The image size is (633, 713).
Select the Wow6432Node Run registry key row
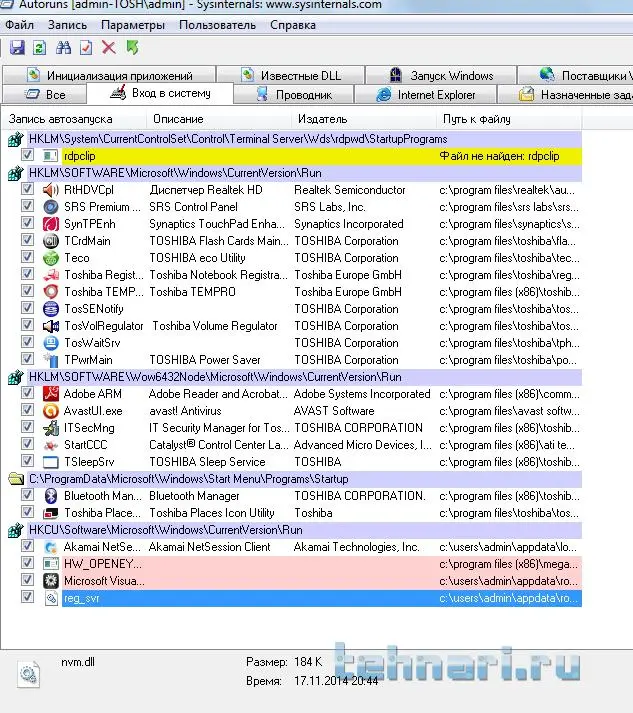295,377
